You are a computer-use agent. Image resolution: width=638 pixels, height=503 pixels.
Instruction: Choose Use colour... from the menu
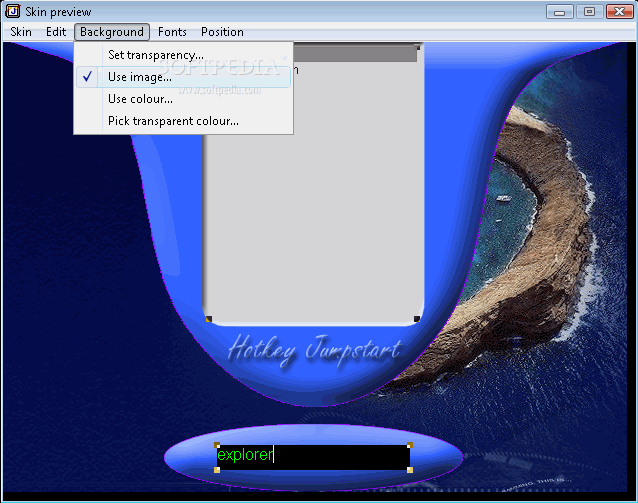pyautogui.click(x=183, y=98)
